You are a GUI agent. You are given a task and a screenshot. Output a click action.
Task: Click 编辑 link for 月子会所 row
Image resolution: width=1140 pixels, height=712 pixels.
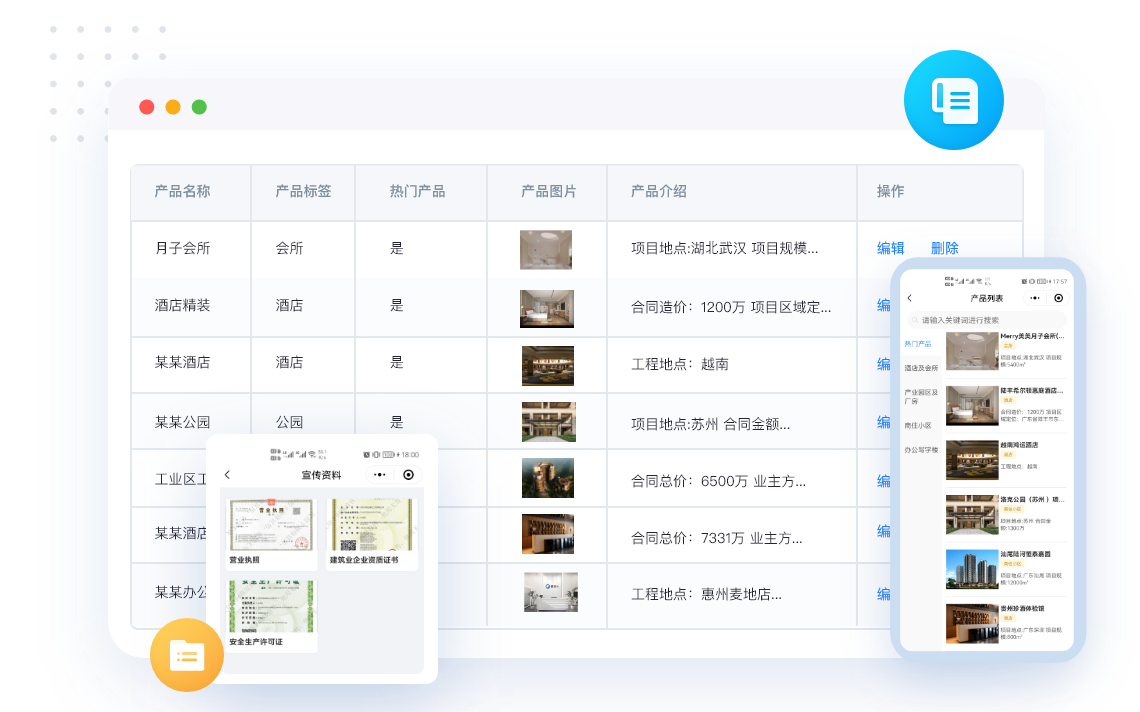(x=890, y=249)
